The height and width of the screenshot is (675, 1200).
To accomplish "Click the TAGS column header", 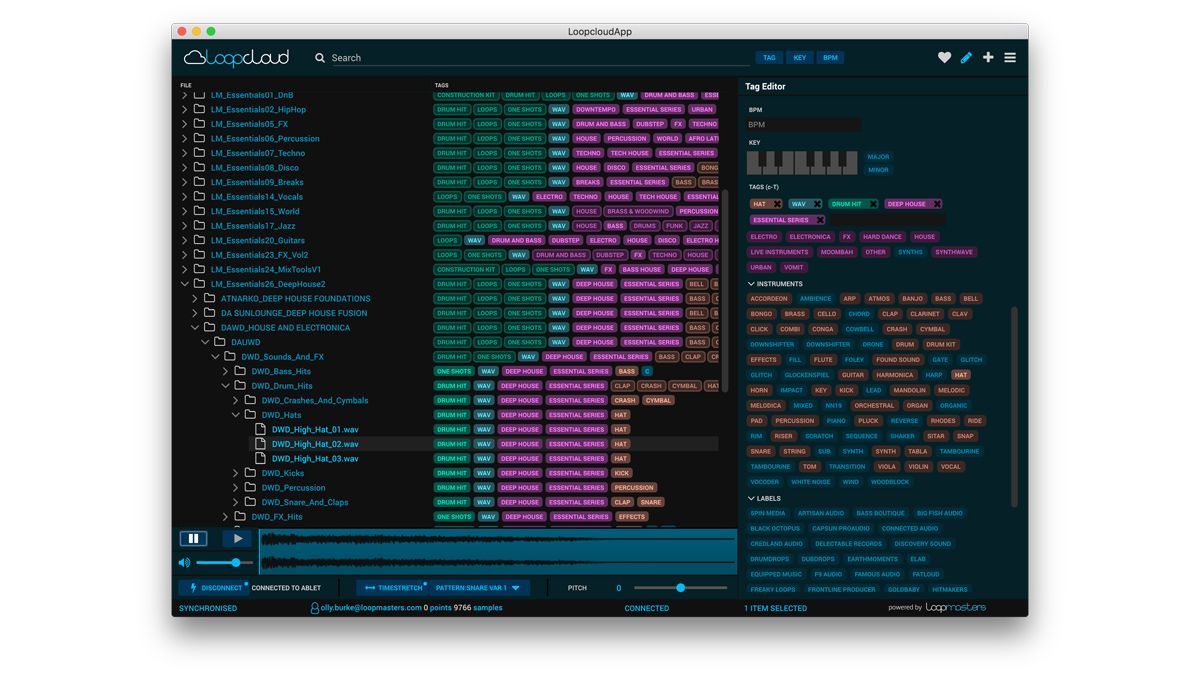I will click(x=442, y=86).
